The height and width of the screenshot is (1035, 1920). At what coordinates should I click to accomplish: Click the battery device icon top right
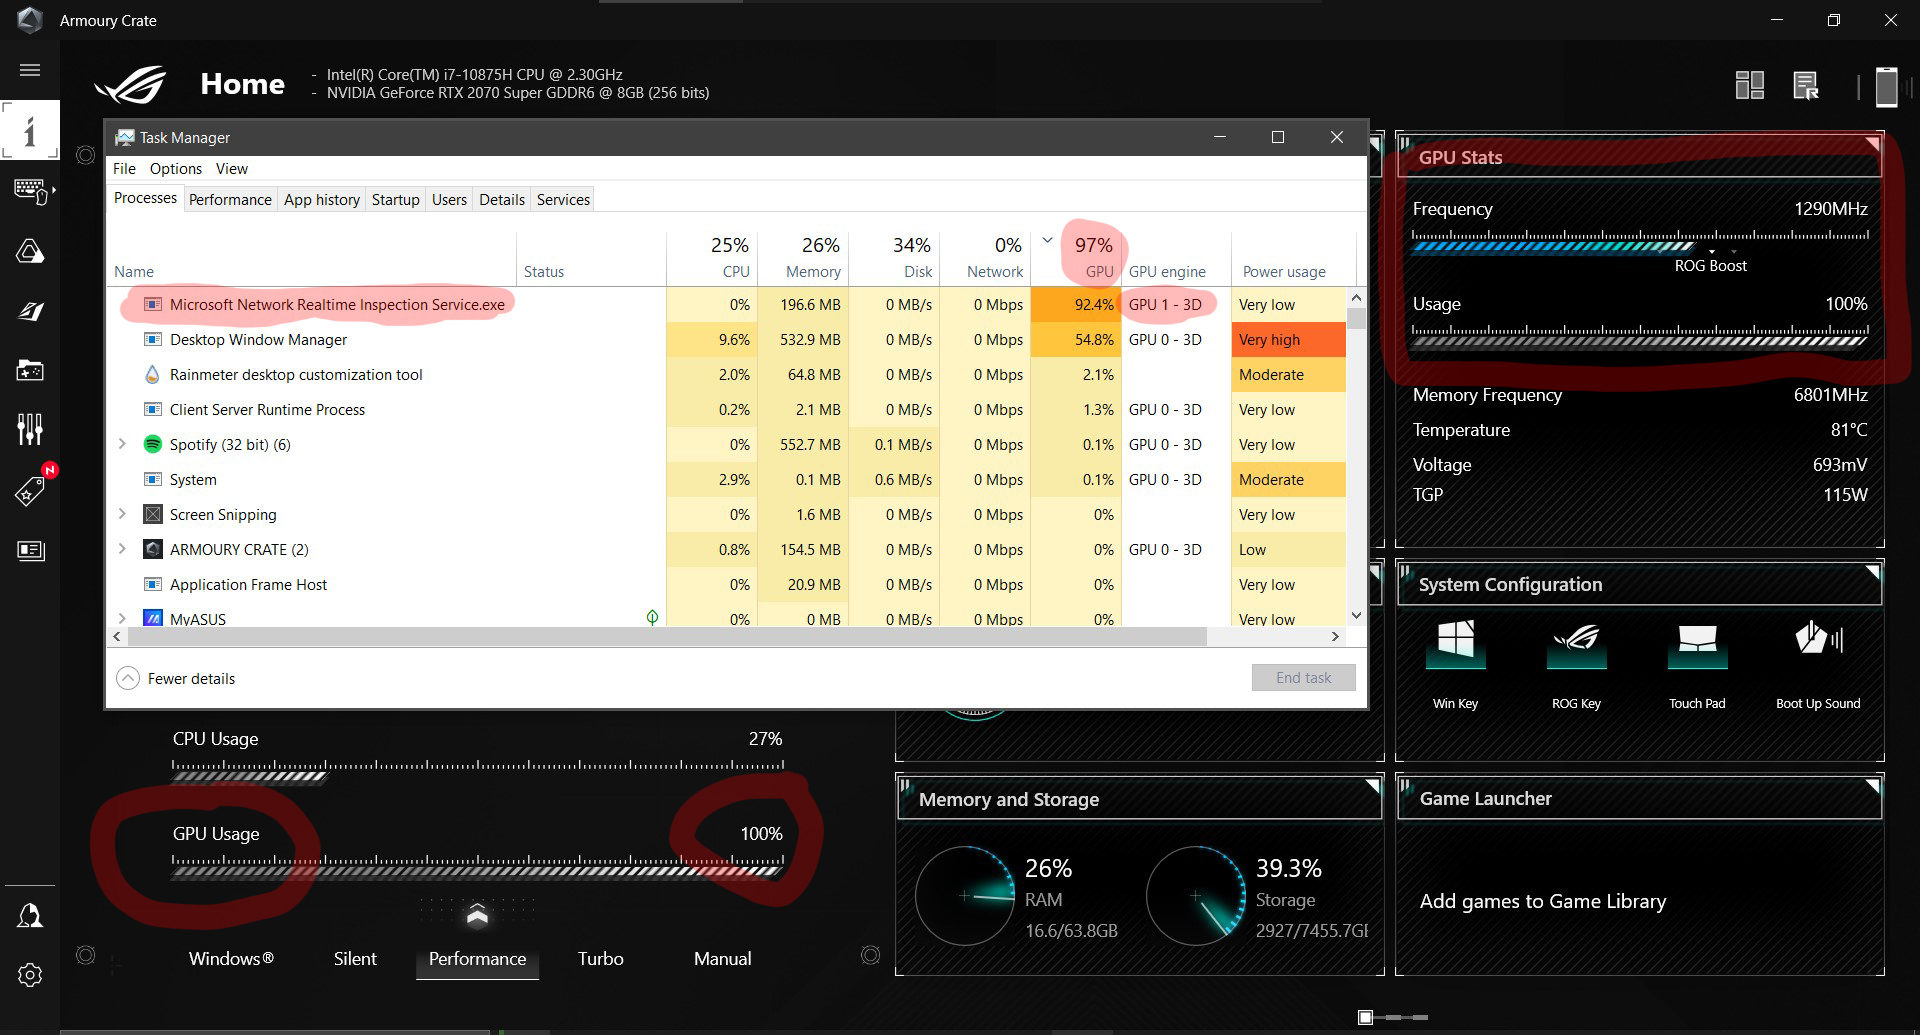[1886, 86]
